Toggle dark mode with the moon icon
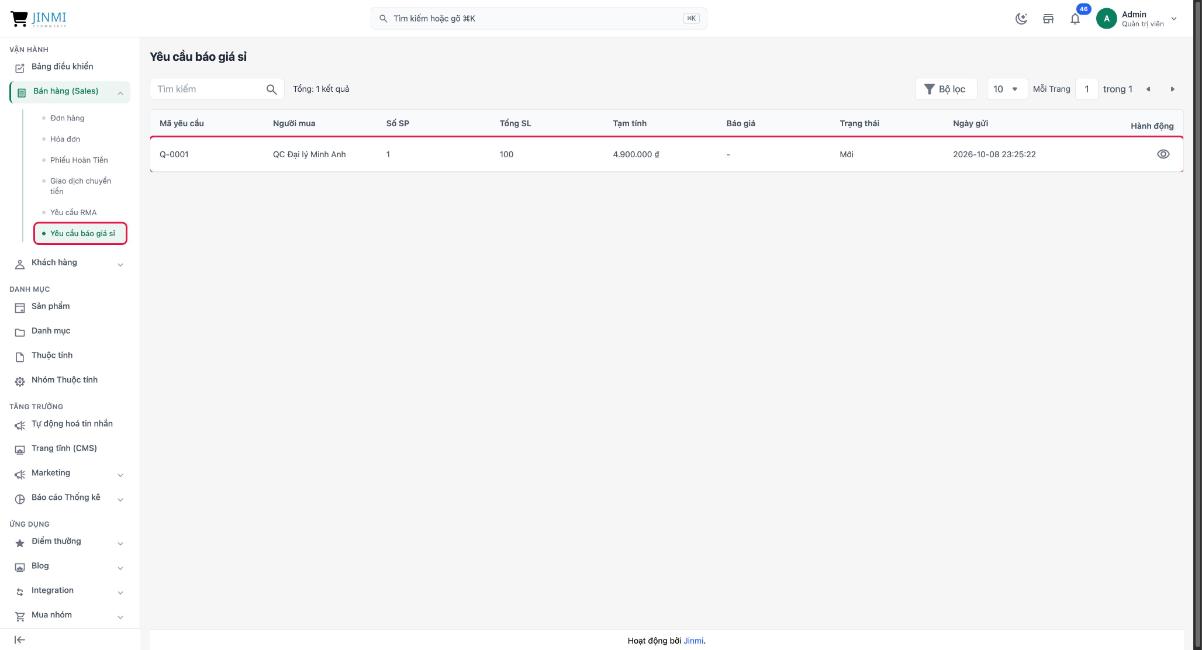The image size is (1202, 650). [1022, 18]
